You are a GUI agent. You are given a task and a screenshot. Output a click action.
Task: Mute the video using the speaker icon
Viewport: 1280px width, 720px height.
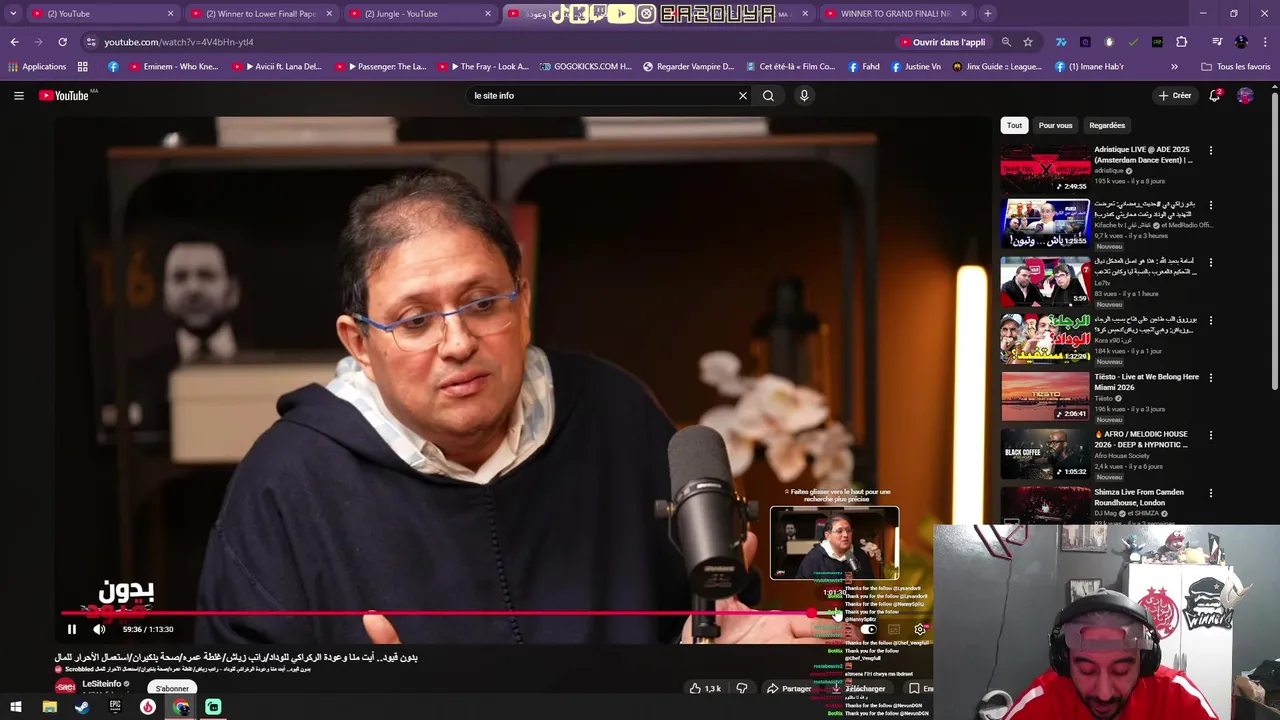[99, 629]
